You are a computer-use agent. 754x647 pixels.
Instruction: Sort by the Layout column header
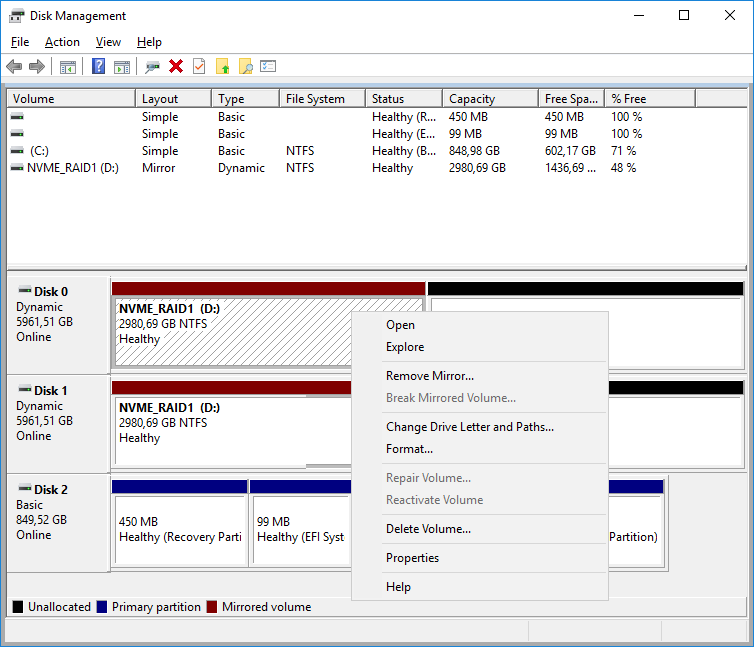(174, 99)
